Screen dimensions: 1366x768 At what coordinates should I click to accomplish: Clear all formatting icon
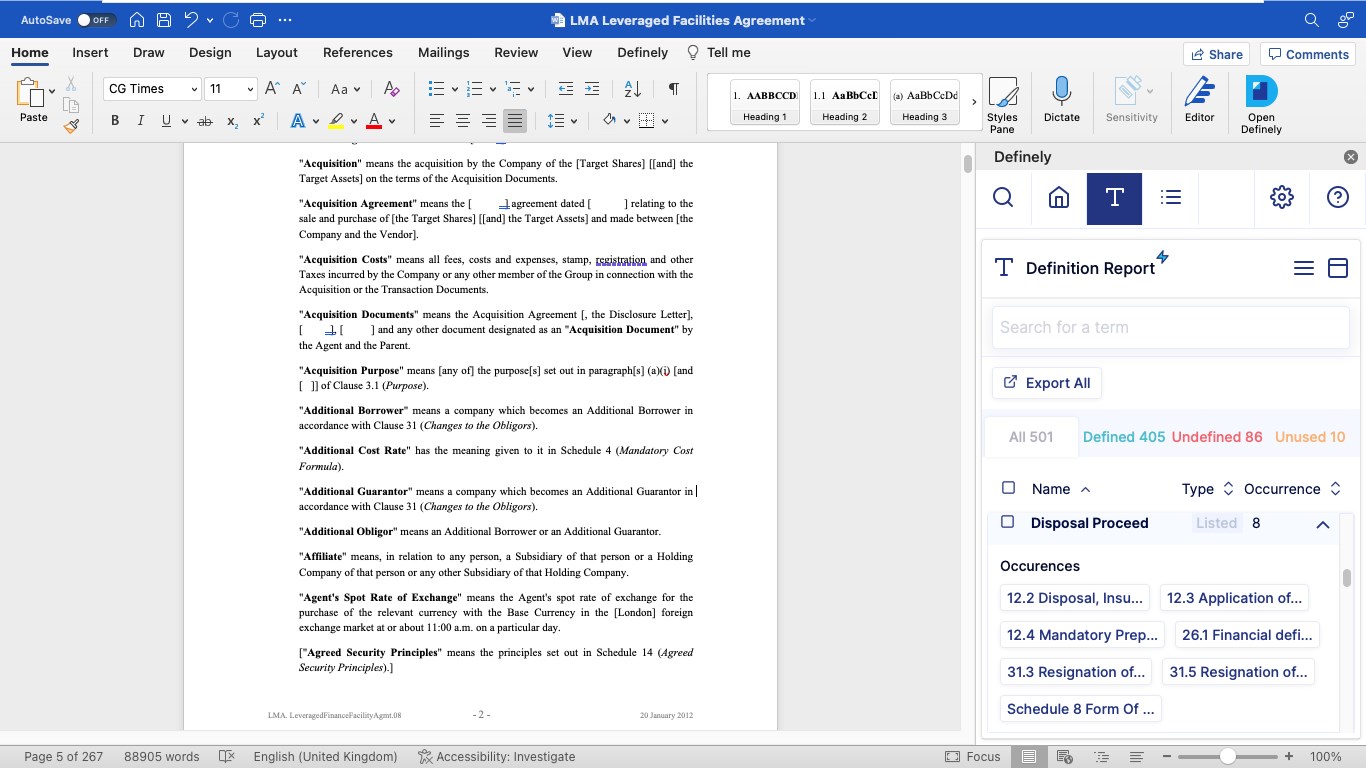pyautogui.click(x=392, y=89)
